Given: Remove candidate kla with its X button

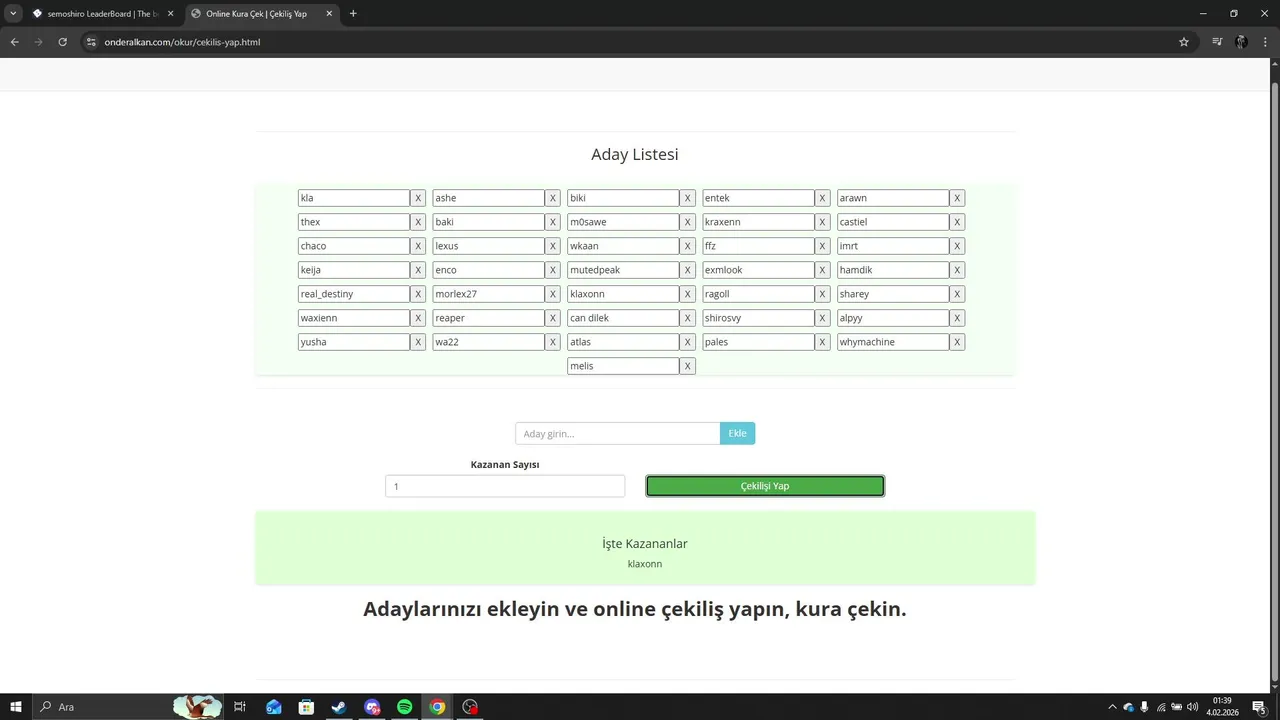Looking at the screenshot, I should [x=418, y=198].
